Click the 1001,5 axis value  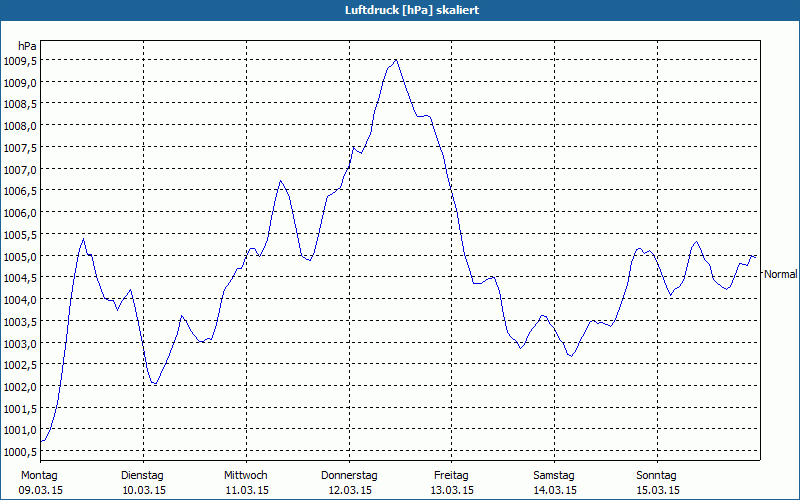pos(20,408)
